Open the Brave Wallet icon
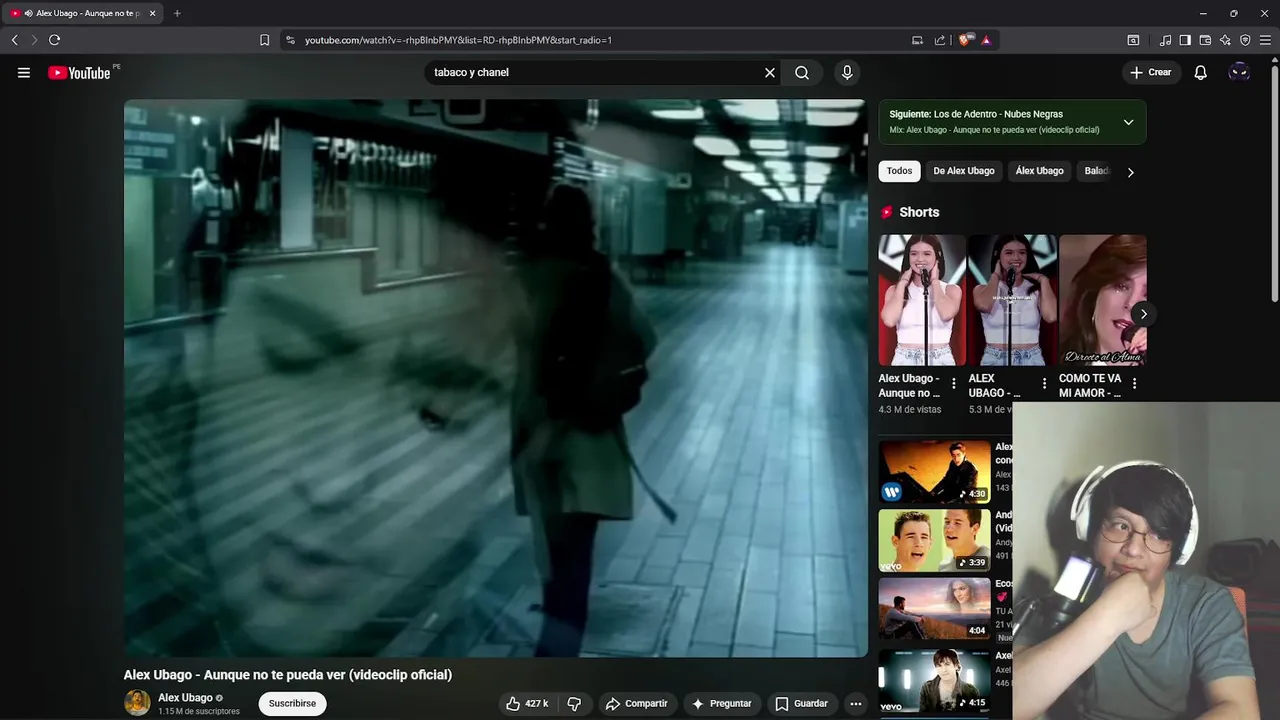The image size is (1280, 720). click(x=1205, y=40)
